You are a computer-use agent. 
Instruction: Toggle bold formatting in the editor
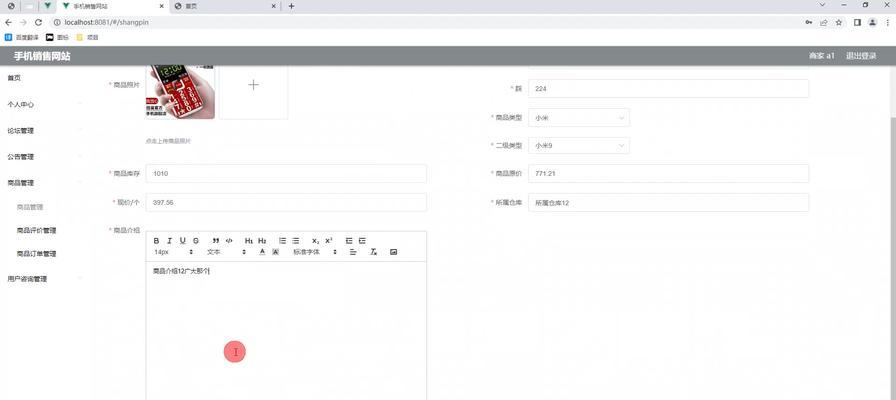157,241
